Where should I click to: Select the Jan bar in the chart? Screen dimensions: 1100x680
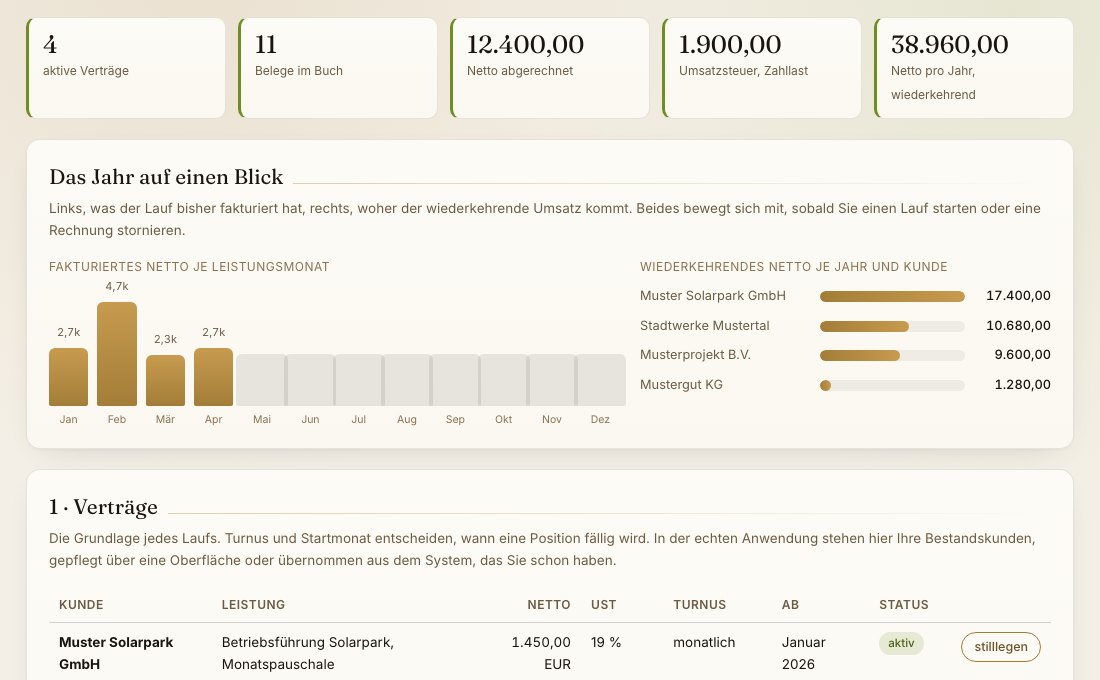[x=69, y=377]
